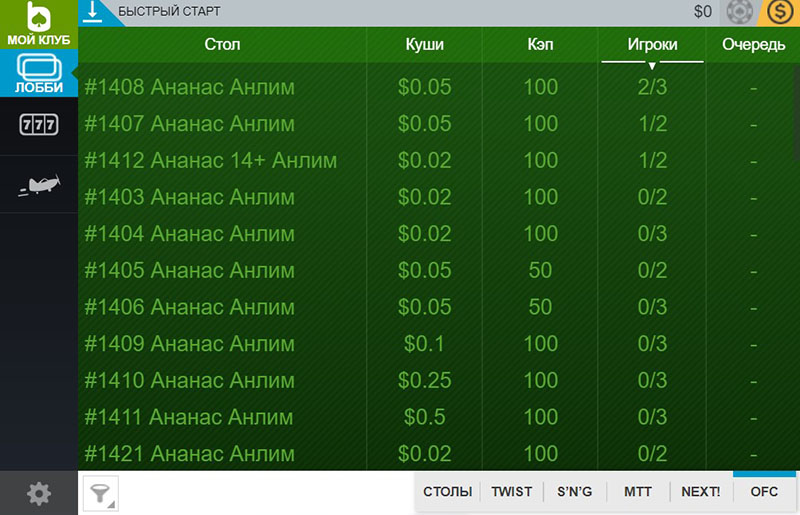Open table #1408 Ананас Анлим
The width and height of the screenshot is (800, 515).
(x=439, y=87)
